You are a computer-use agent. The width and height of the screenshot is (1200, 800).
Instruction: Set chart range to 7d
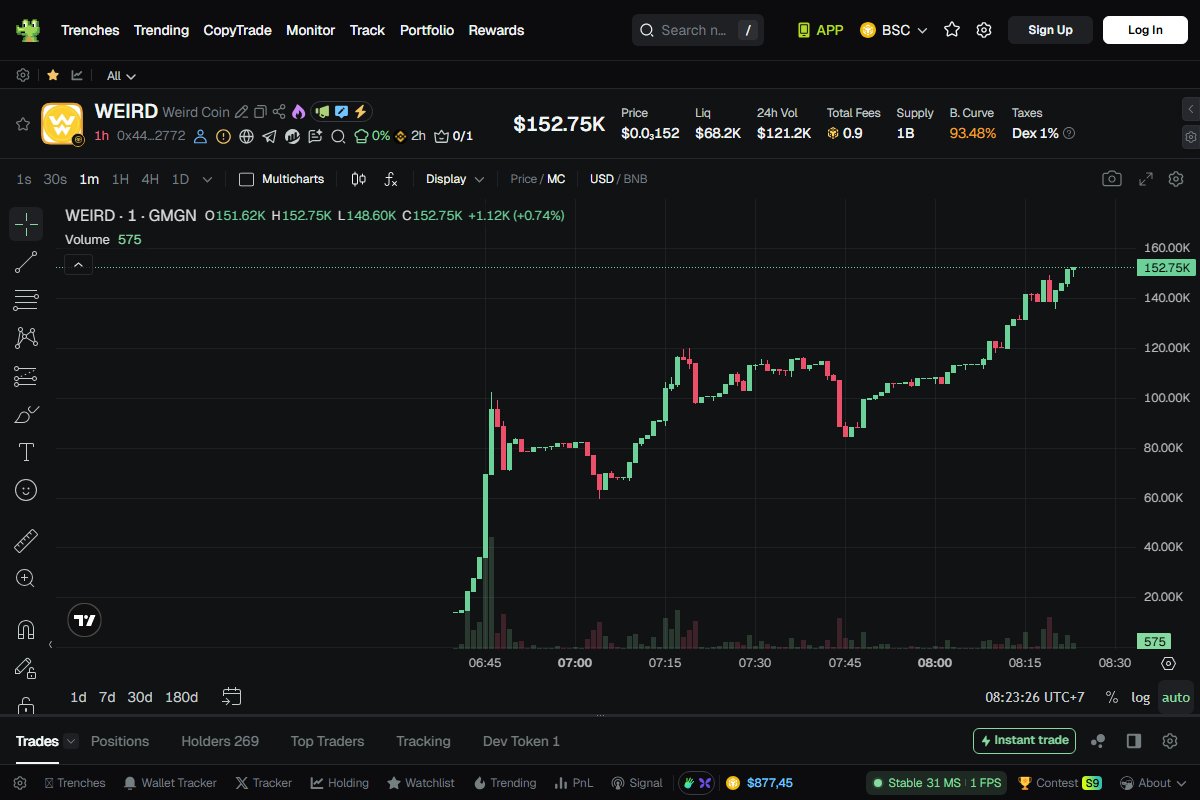[x=107, y=697]
